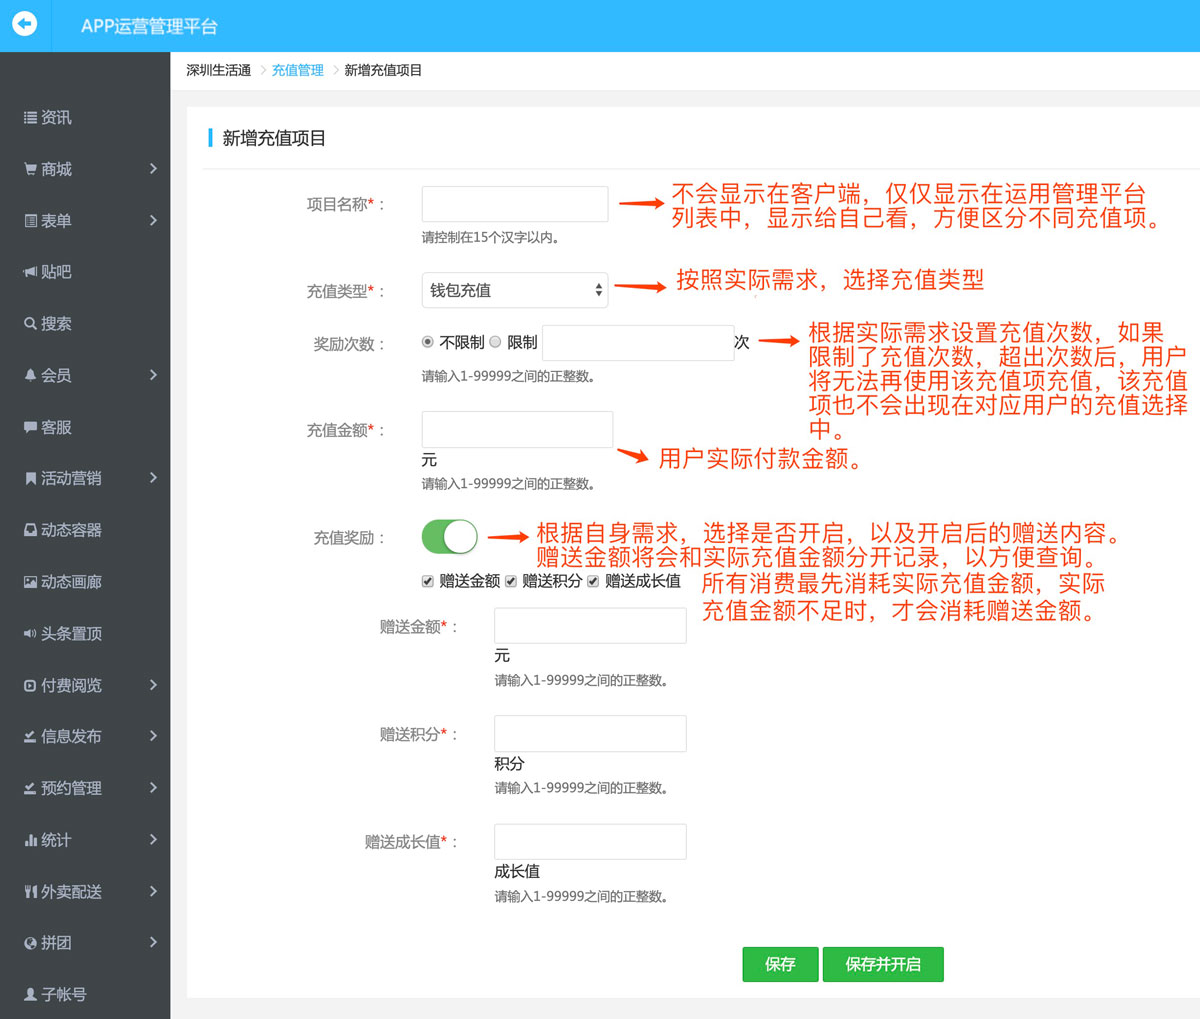
Task: Click the 资讯 list icon in sidebar
Action: [30, 118]
